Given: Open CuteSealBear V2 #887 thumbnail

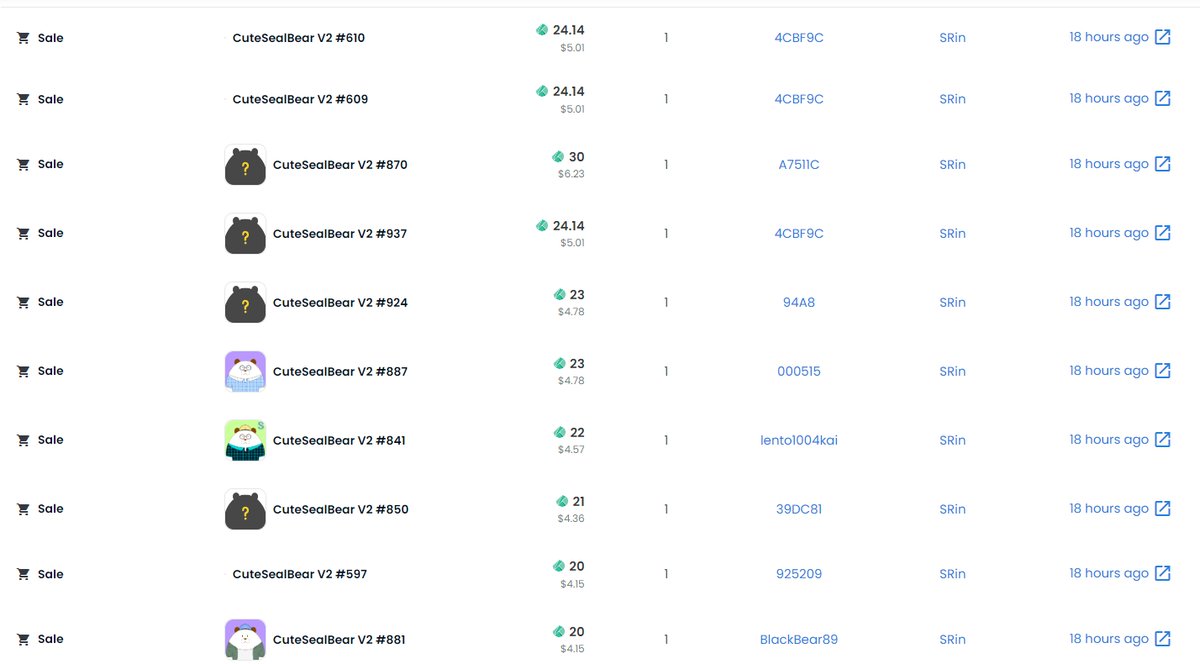Looking at the screenshot, I should [x=245, y=371].
